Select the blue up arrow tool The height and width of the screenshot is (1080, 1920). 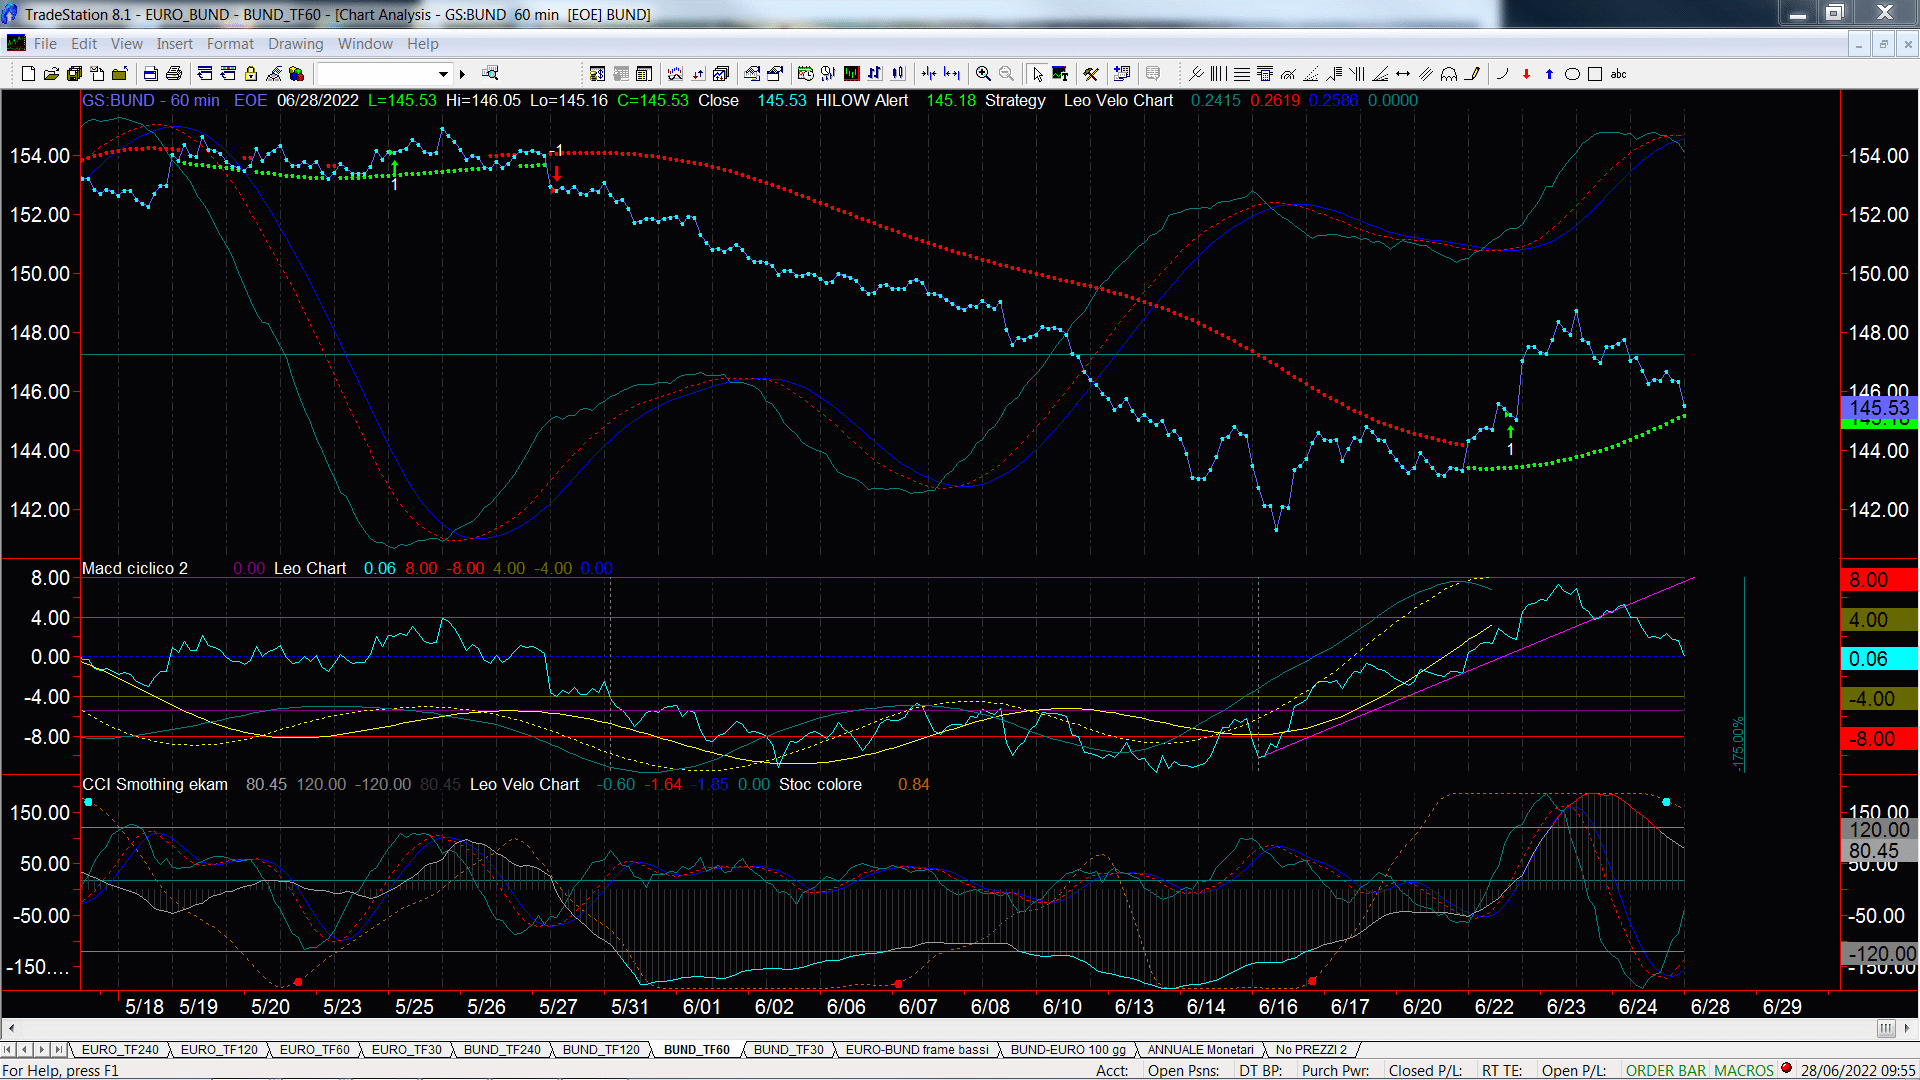pyautogui.click(x=1549, y=74)
